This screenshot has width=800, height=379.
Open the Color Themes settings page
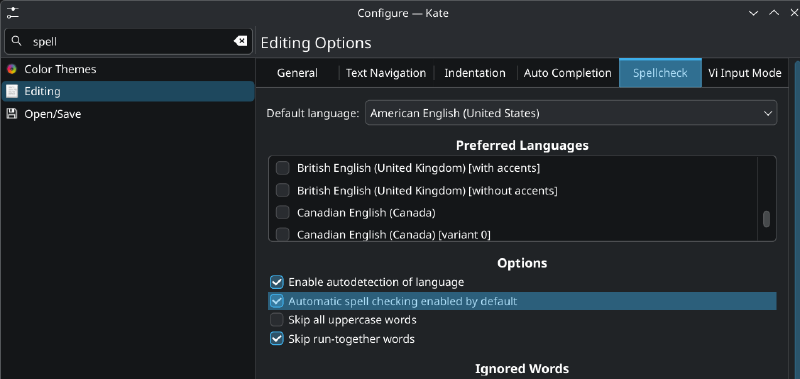coord(128,69)
